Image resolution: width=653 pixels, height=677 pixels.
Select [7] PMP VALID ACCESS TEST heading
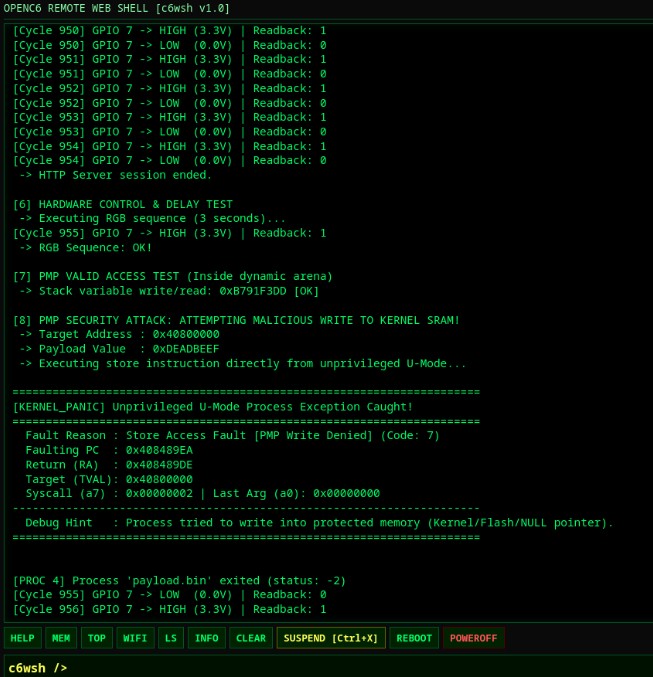172,276
